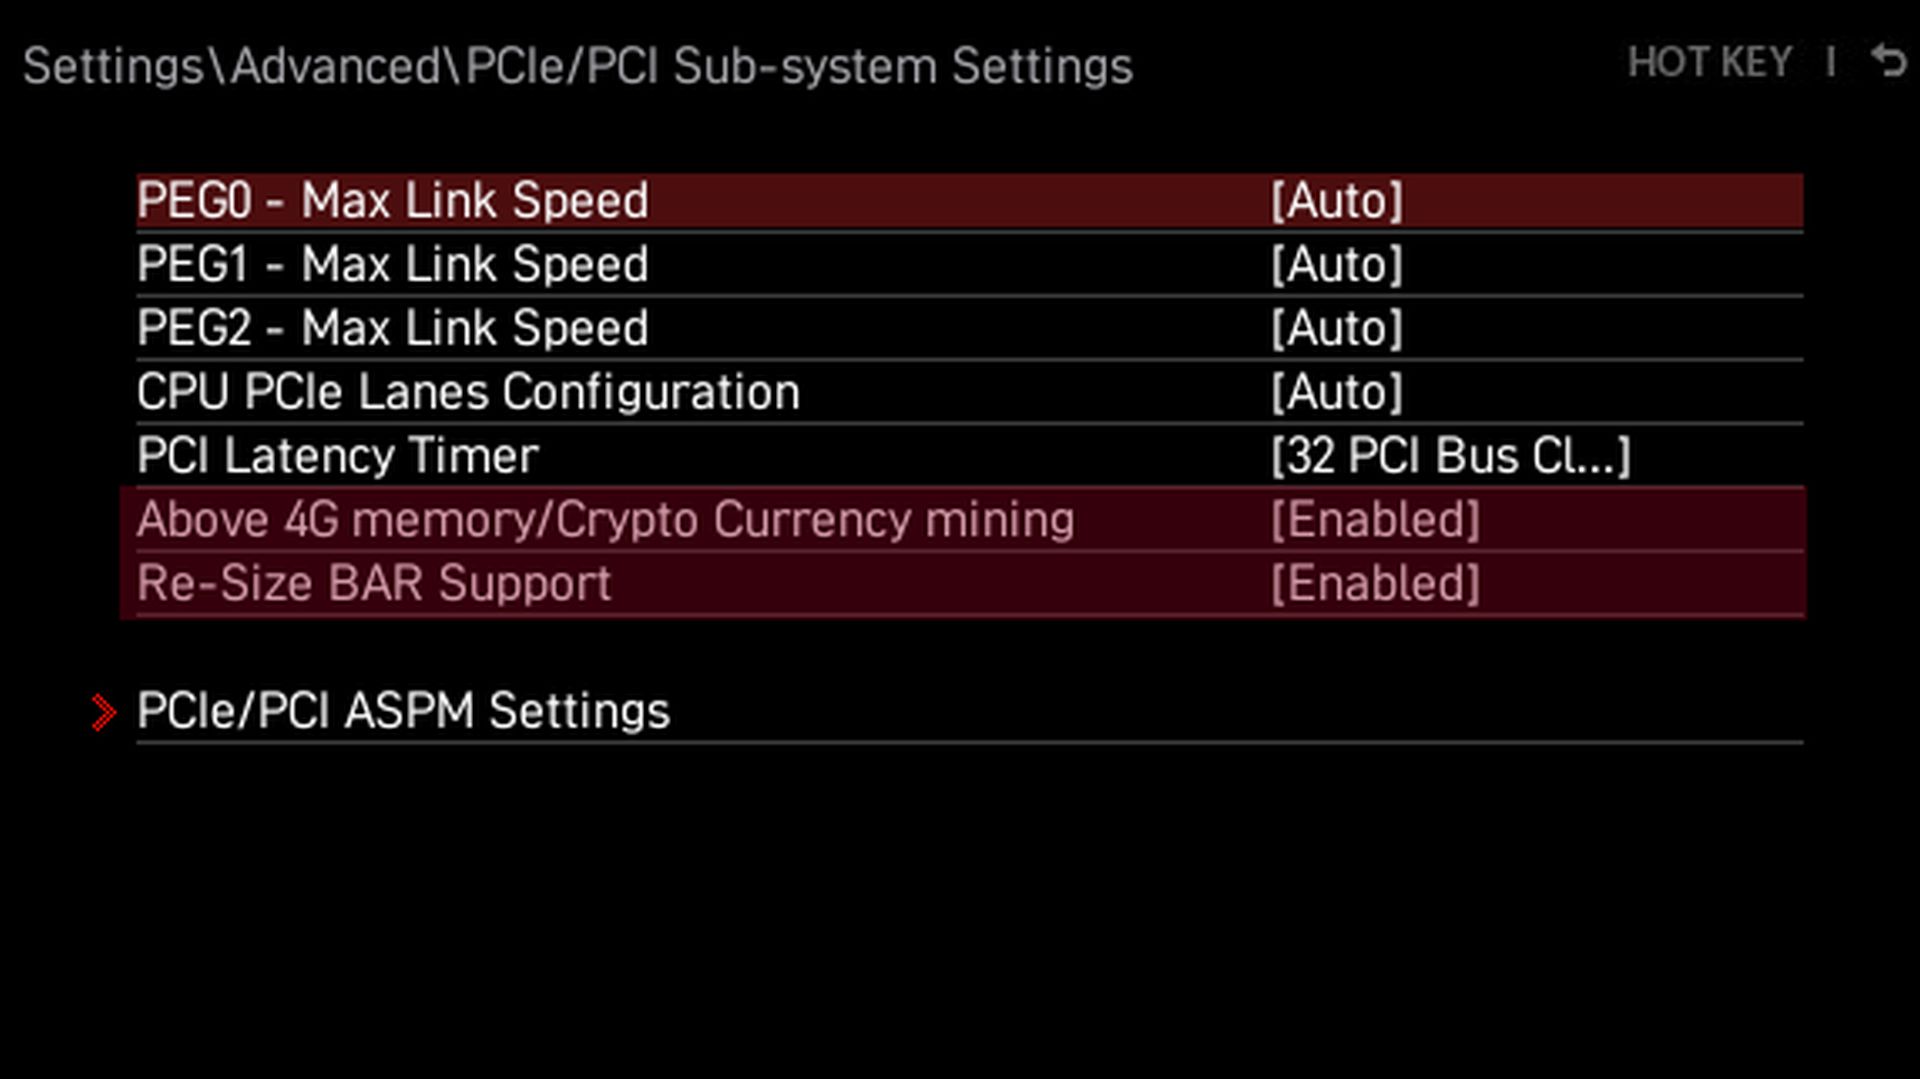Viewport: 1920px width, 1079px height.
Task: Select the Re-Size BAR Support label
Action: 374,584
